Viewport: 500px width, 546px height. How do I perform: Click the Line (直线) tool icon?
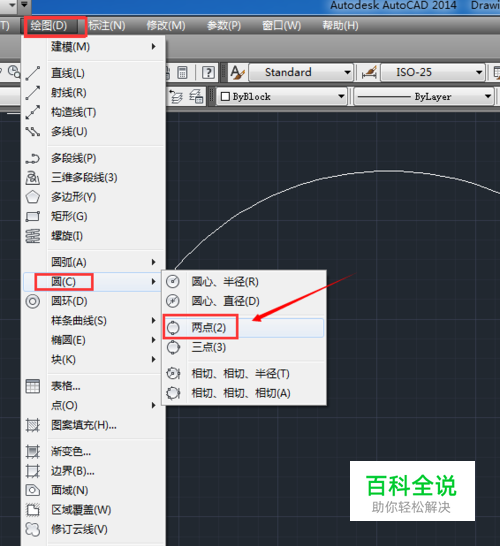coord(33,73)
